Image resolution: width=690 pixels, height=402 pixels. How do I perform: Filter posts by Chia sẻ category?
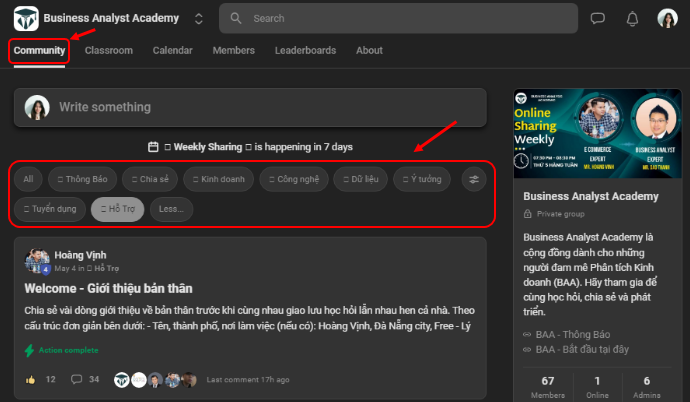click(150, 179)
